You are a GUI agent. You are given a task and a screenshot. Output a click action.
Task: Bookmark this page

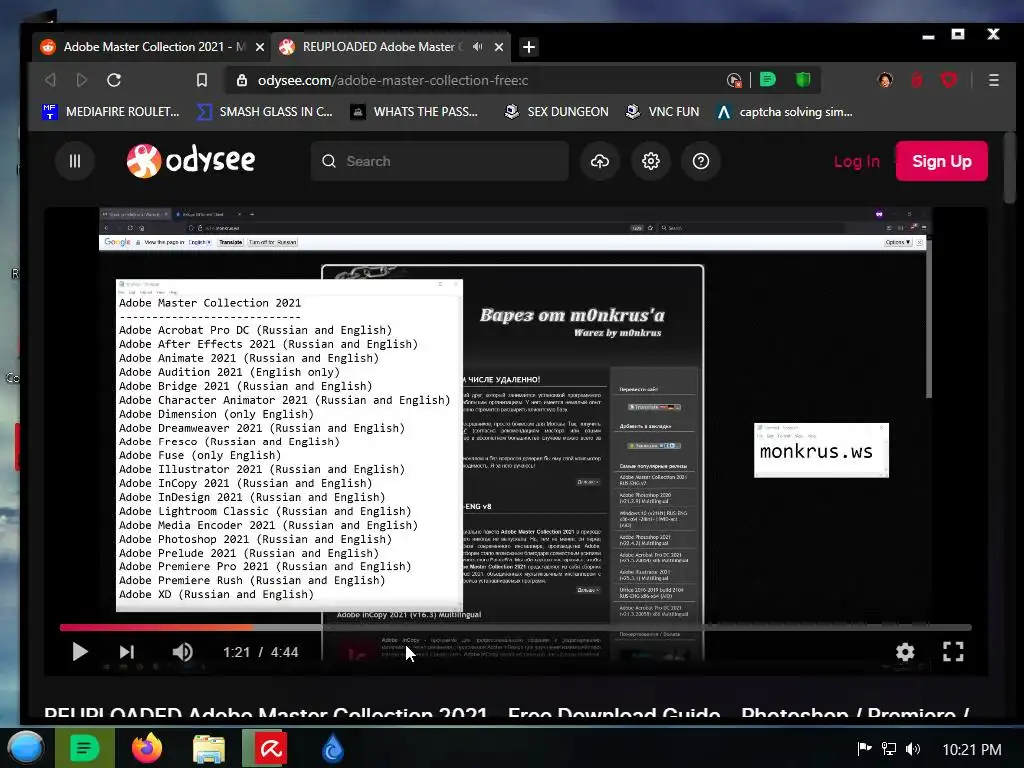[x=202, y=80]
